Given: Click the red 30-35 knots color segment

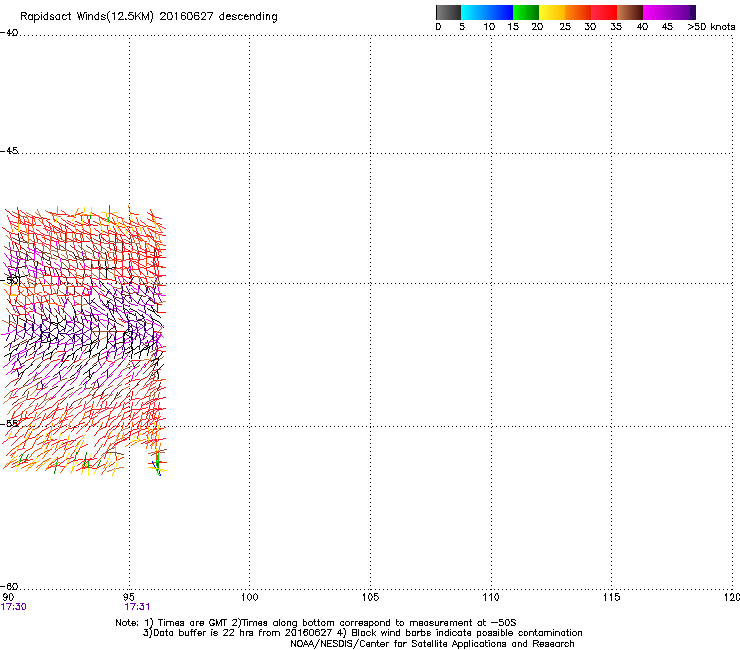Looking at the screenshot, I should [x=604, y=12].
